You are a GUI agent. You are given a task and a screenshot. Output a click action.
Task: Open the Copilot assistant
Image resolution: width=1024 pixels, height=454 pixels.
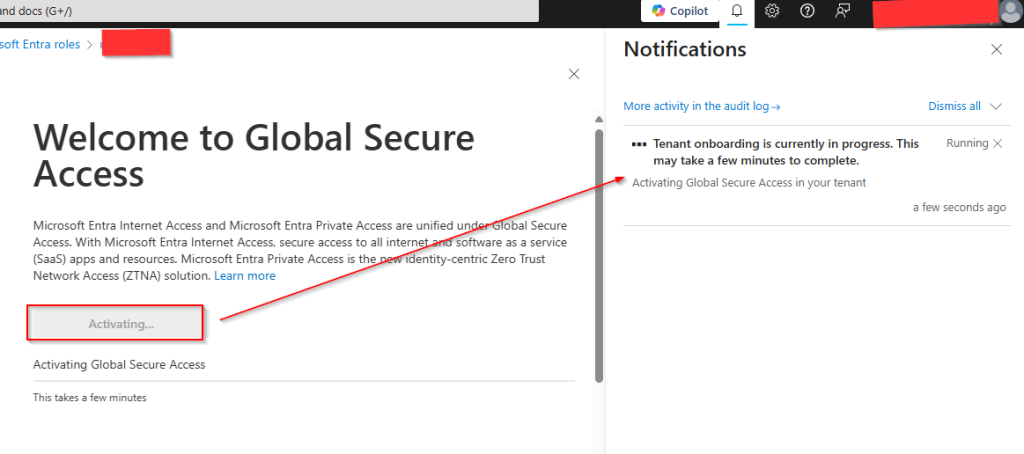point(680,11)
